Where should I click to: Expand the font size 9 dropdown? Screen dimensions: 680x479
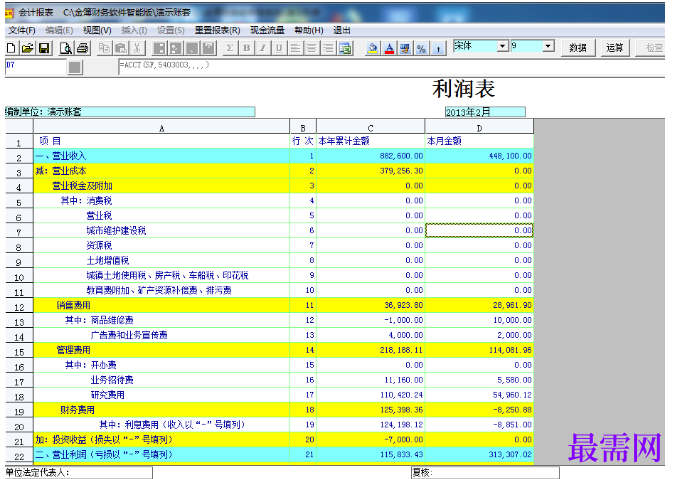coord(549,46)
